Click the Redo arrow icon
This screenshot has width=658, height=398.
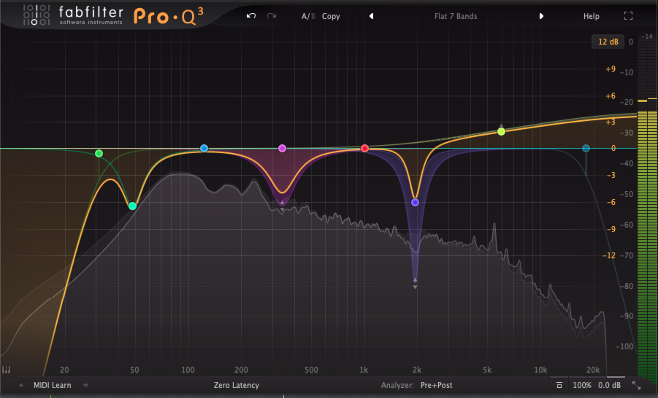click(x=272, y=16)
